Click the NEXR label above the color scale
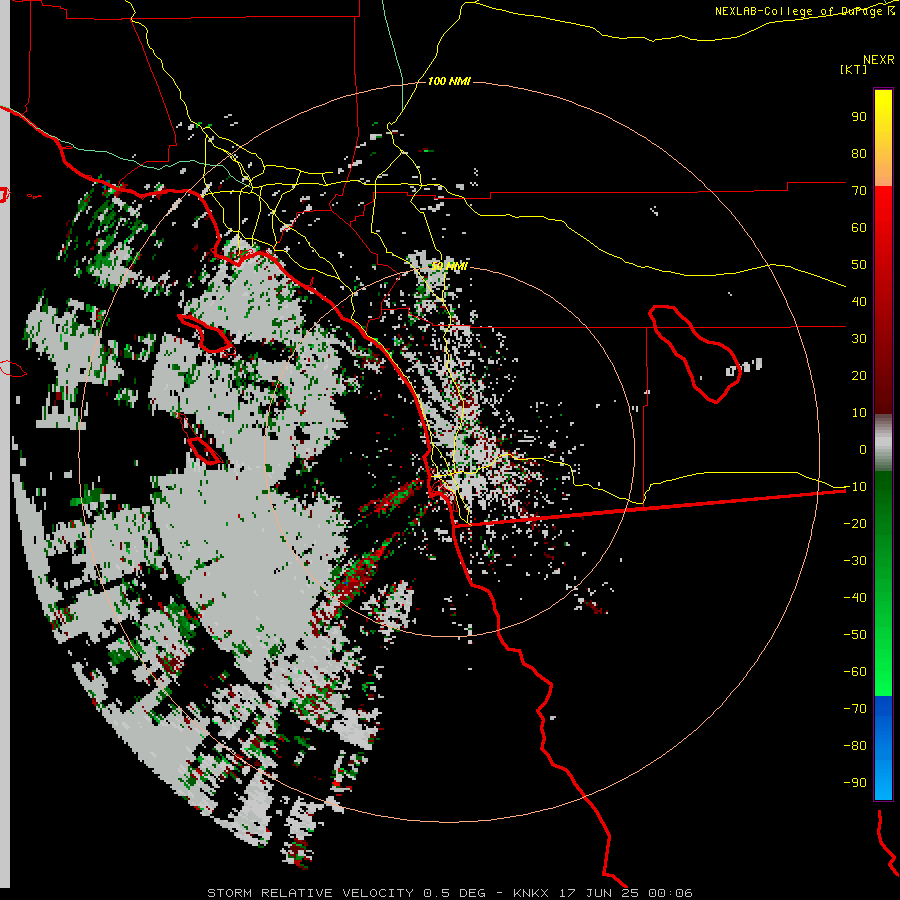 point(879,60)
